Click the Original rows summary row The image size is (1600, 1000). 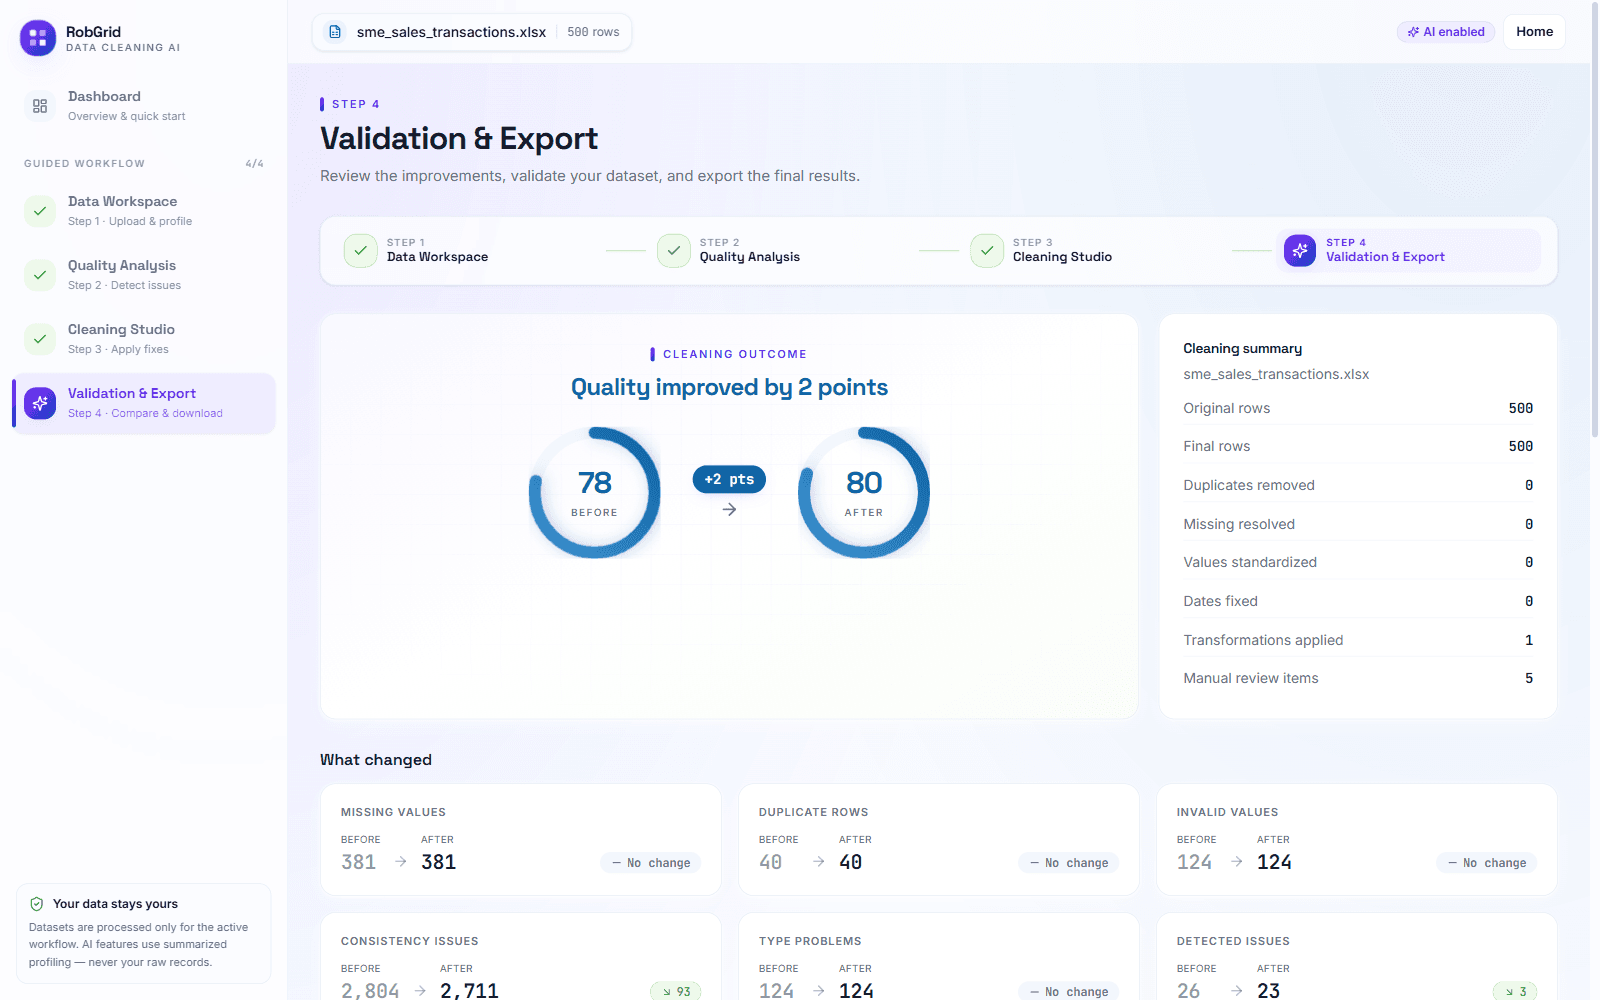(1358, 408)
